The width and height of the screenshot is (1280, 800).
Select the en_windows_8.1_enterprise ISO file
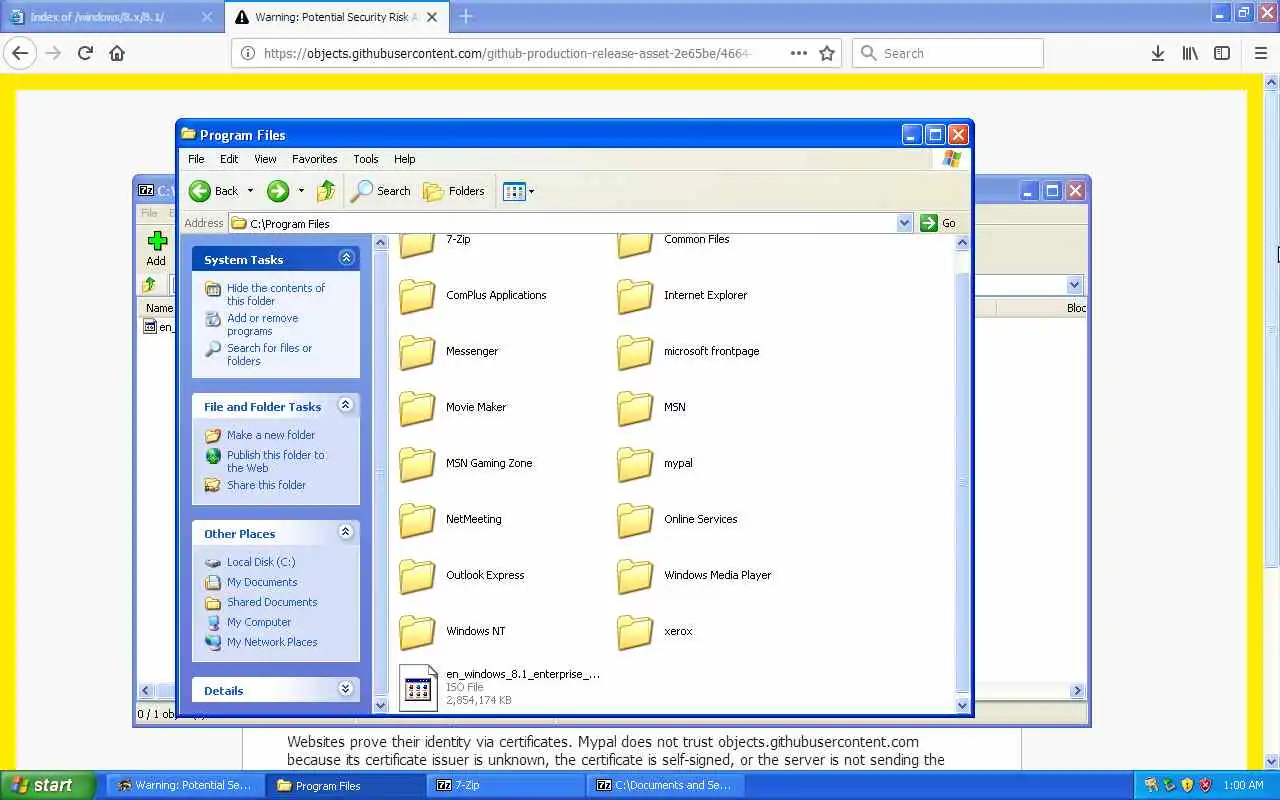tap(500, 687)
